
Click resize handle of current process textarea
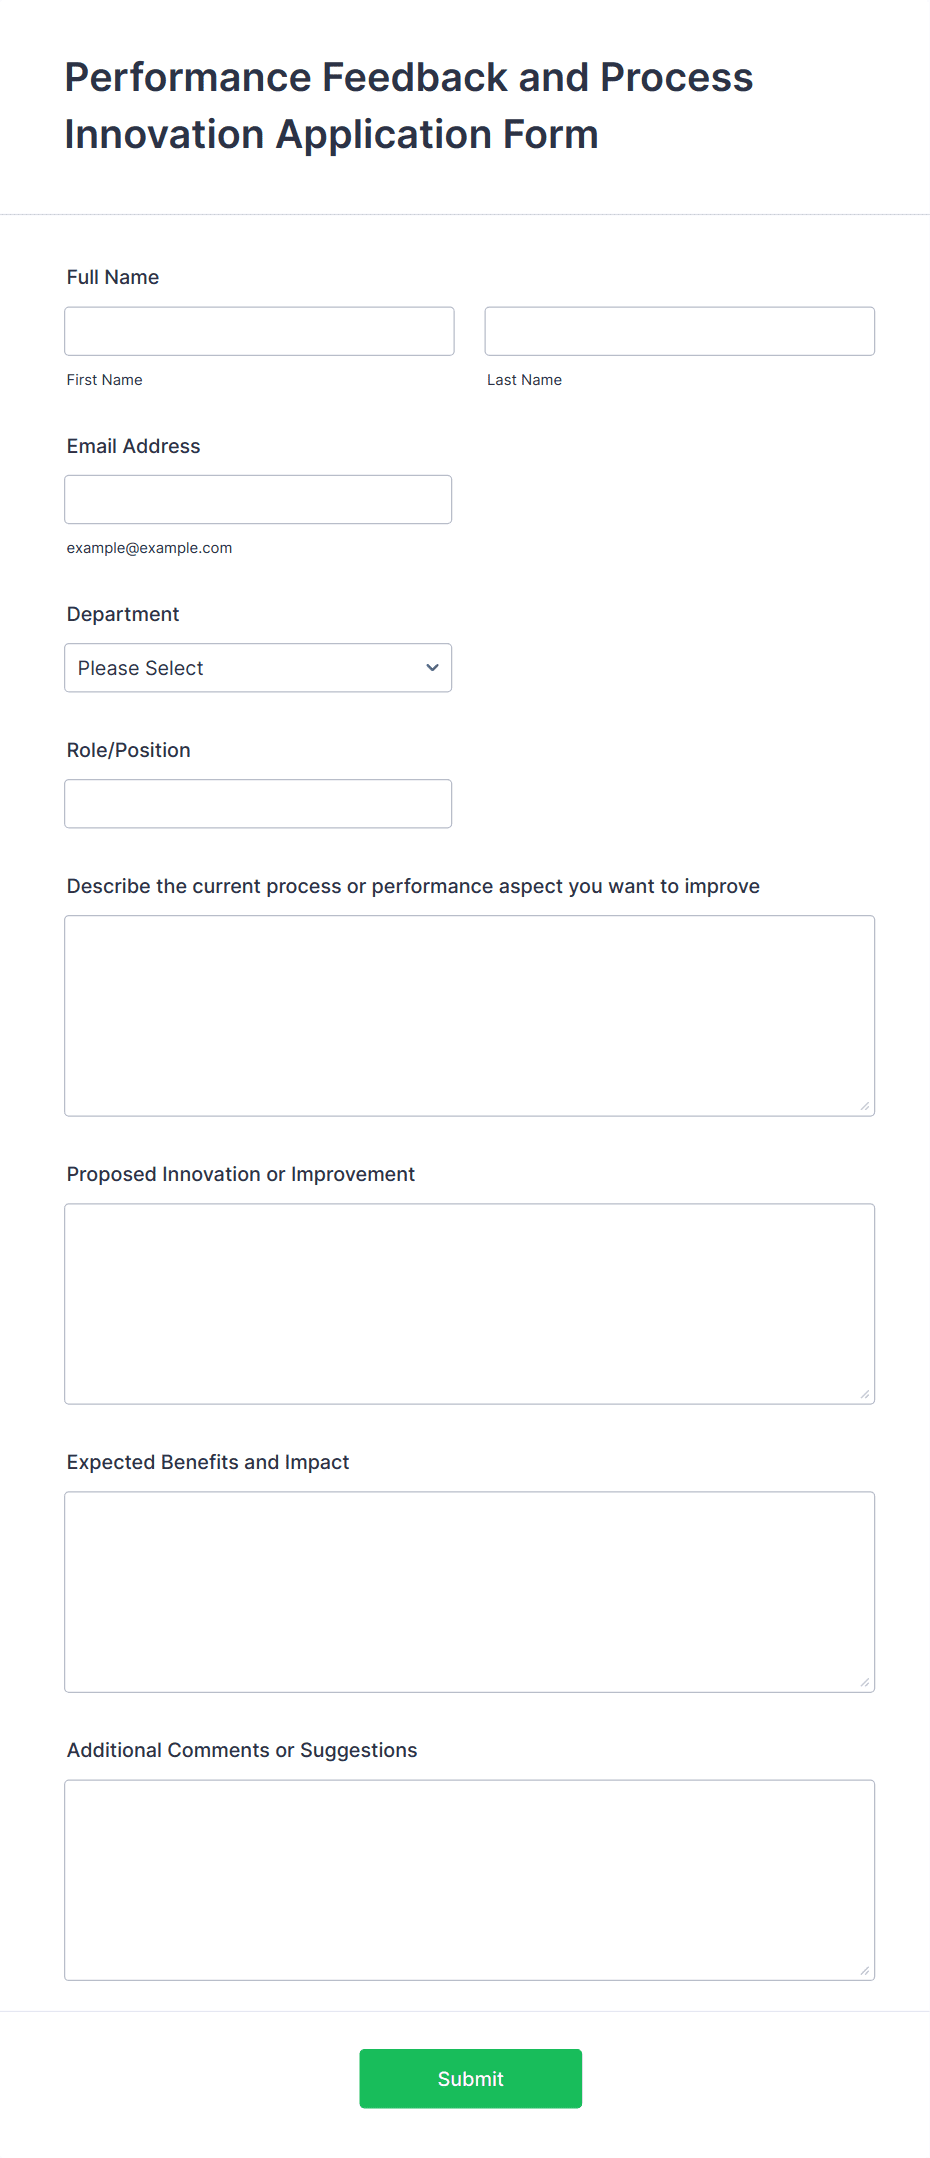[x=865, y=1106]
